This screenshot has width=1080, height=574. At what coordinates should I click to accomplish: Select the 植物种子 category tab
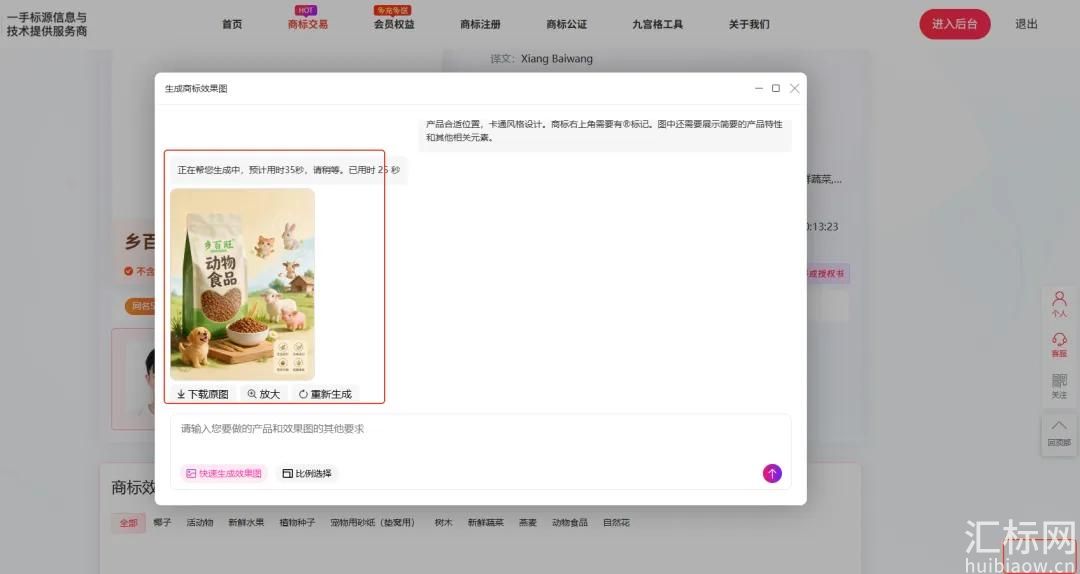[x=297, y=523]
